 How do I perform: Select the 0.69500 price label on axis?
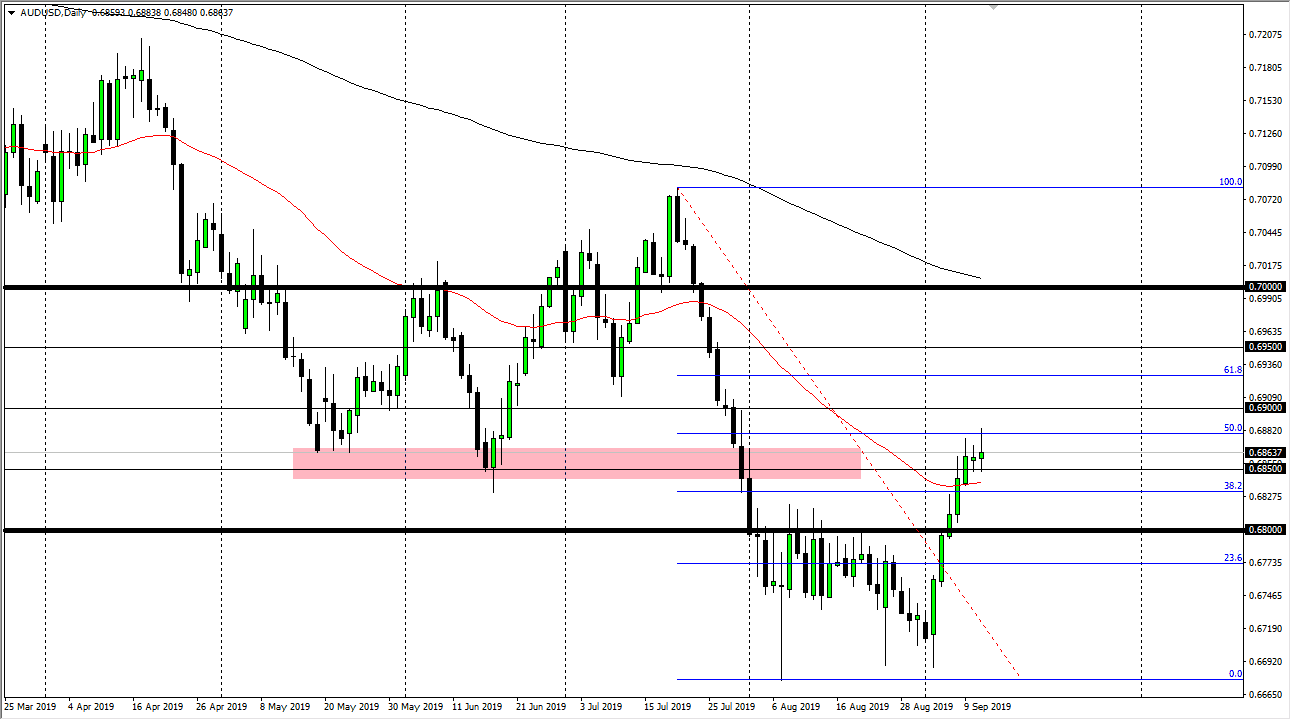[x=1265, y=347]
